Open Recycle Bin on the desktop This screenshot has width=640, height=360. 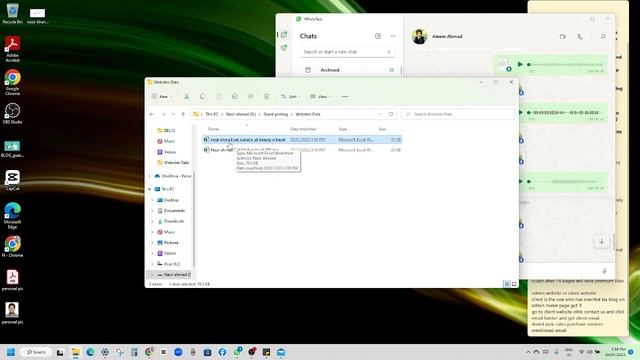click(x=13, y=13)
